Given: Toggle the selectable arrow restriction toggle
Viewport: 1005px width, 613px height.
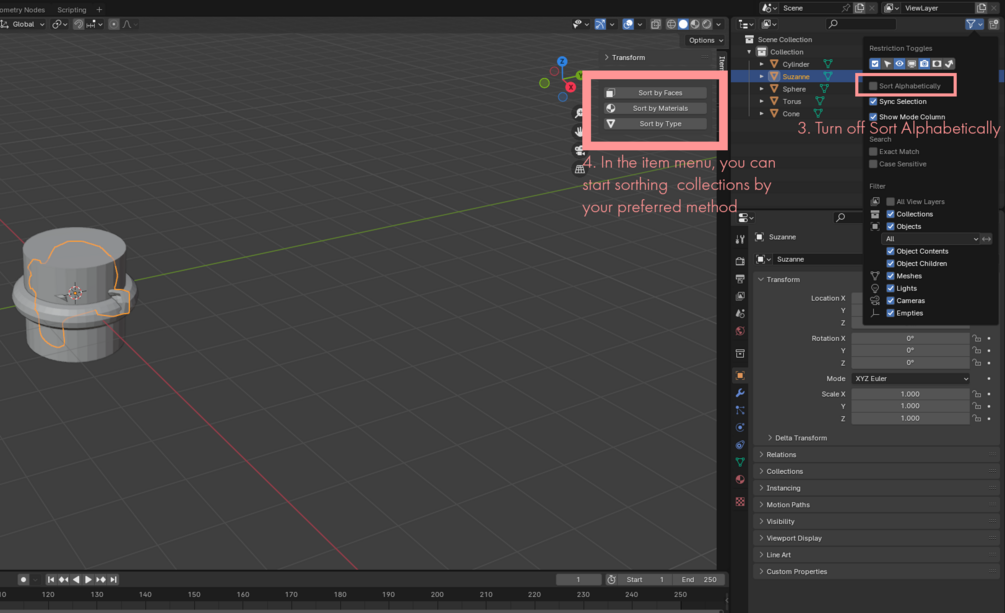Looking at the screenshot, I should click(x=887, y=63).
